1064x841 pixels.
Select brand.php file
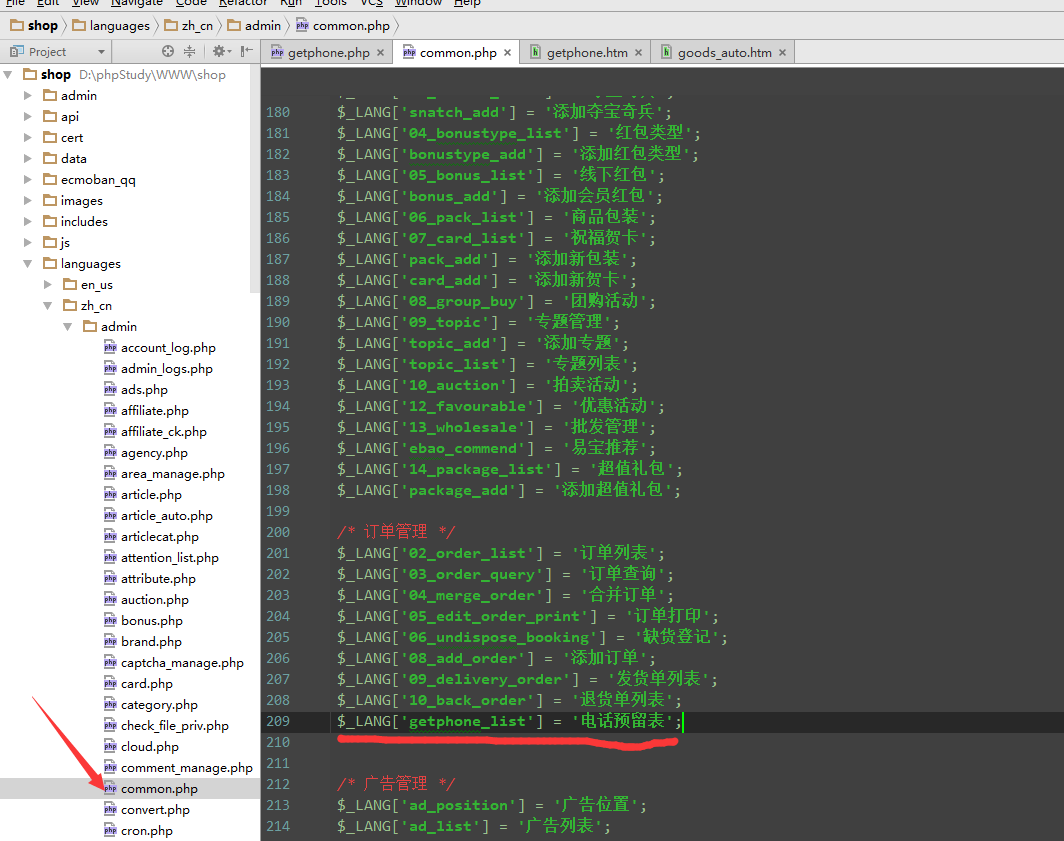(x=151, y=642)
